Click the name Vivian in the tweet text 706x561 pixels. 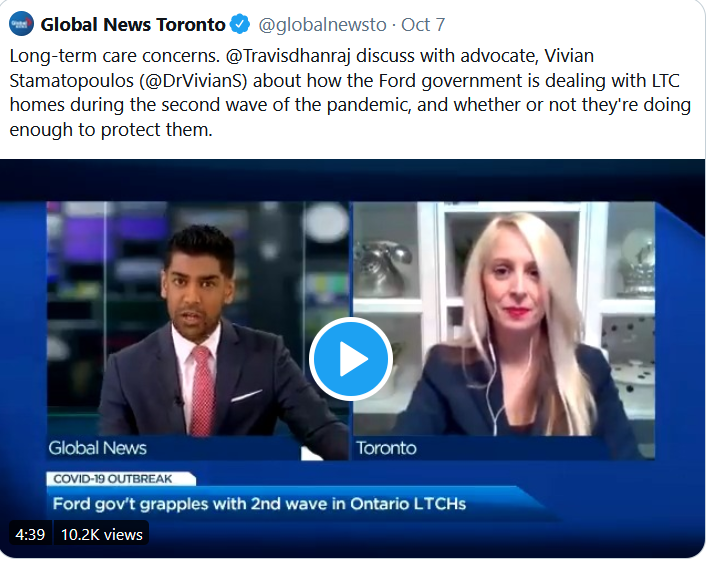569,56
